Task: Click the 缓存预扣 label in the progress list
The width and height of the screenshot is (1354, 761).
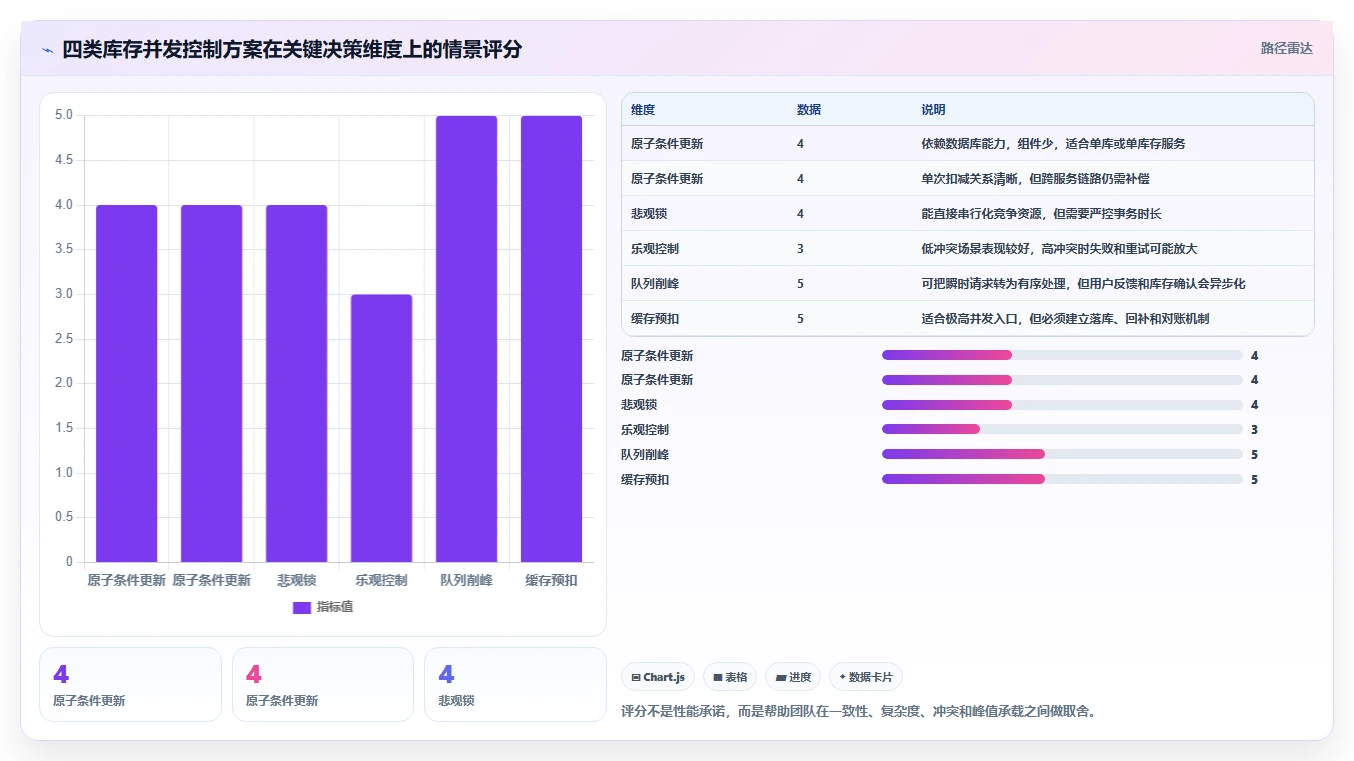Action: (645, 480)
